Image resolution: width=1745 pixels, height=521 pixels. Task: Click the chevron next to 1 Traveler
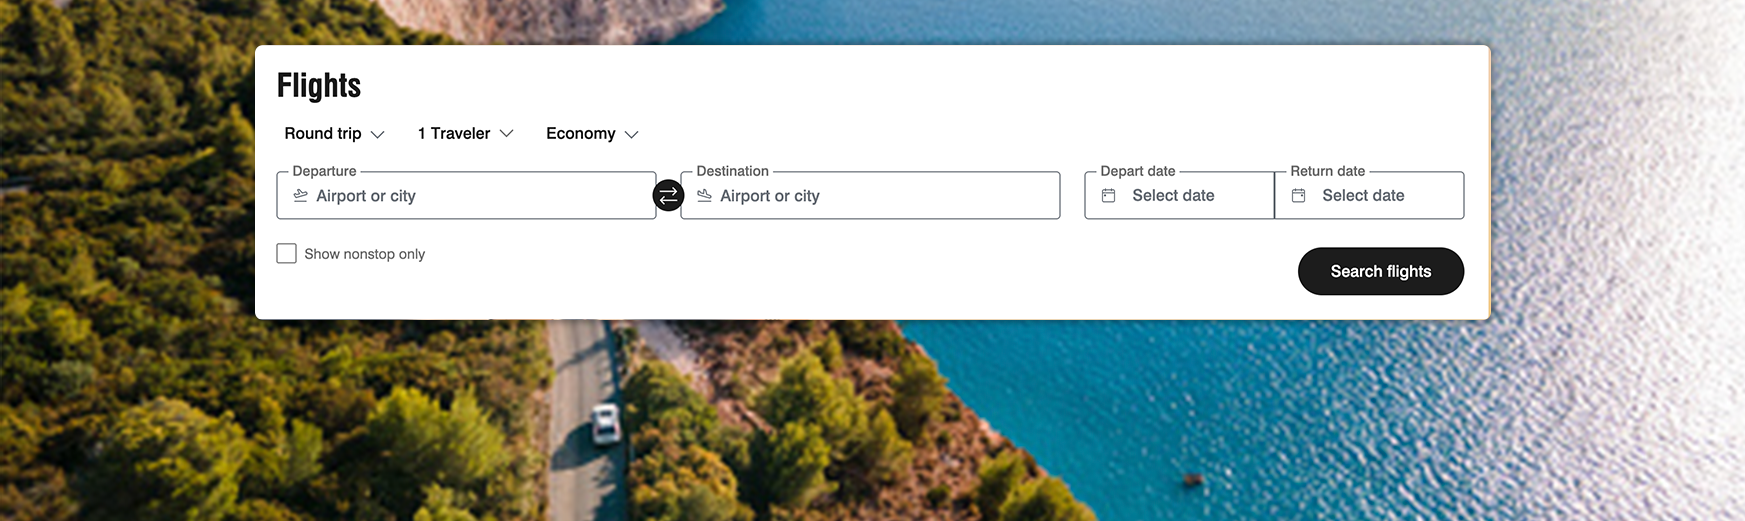click(x=506, y=134)
